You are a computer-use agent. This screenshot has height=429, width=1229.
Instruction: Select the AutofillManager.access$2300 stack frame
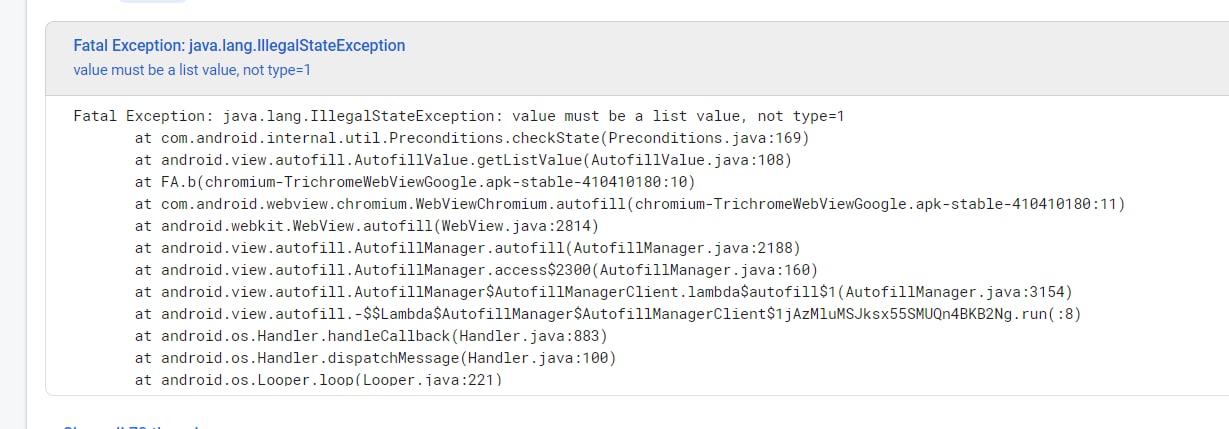[x=476, y=270]
